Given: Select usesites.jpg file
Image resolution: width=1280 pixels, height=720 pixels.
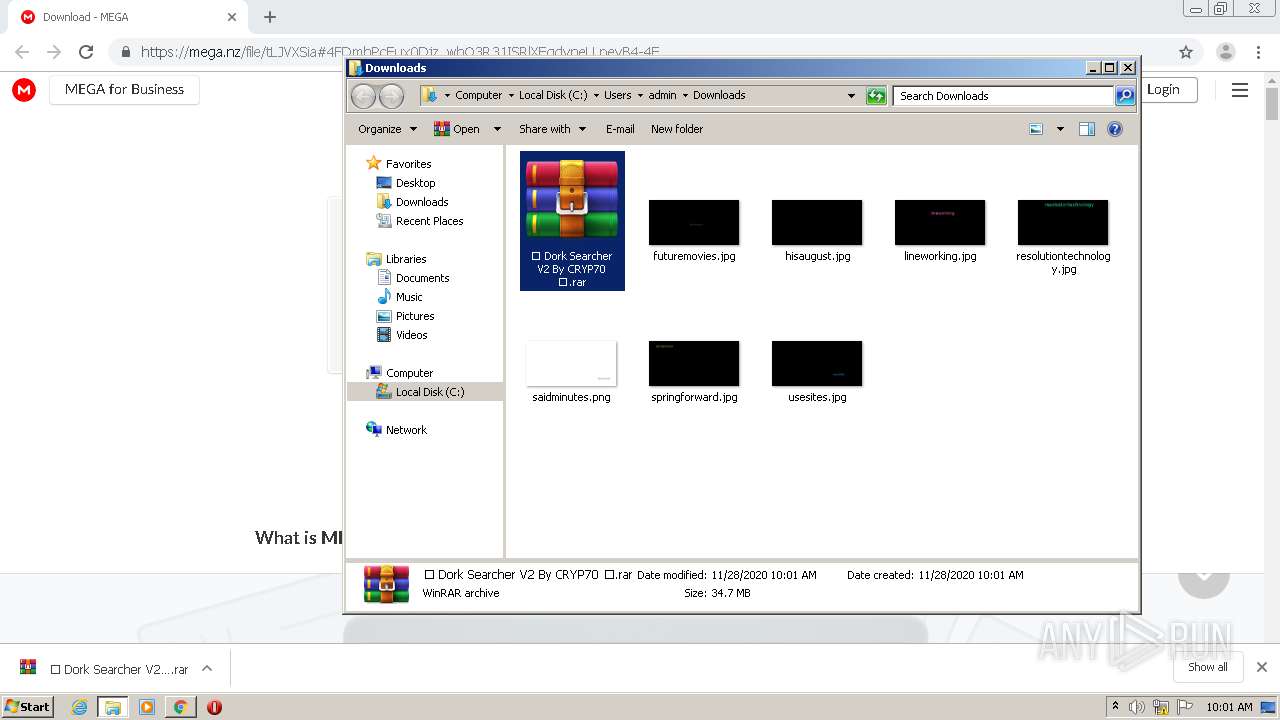Looking at the screenshot, I should (x=817, y=371).
